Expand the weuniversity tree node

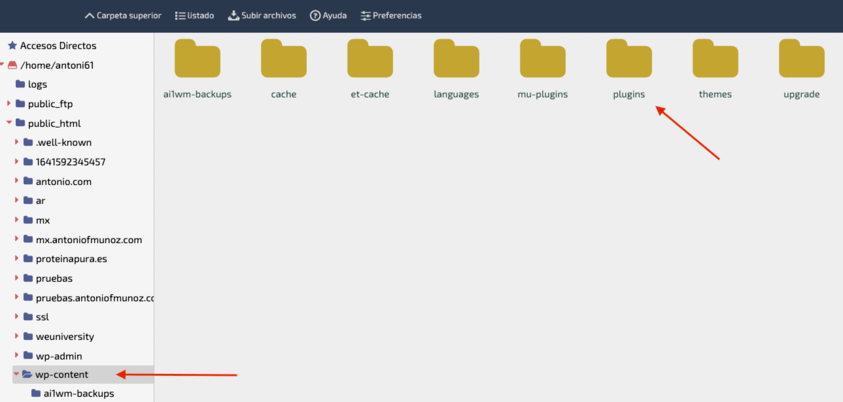16,336
